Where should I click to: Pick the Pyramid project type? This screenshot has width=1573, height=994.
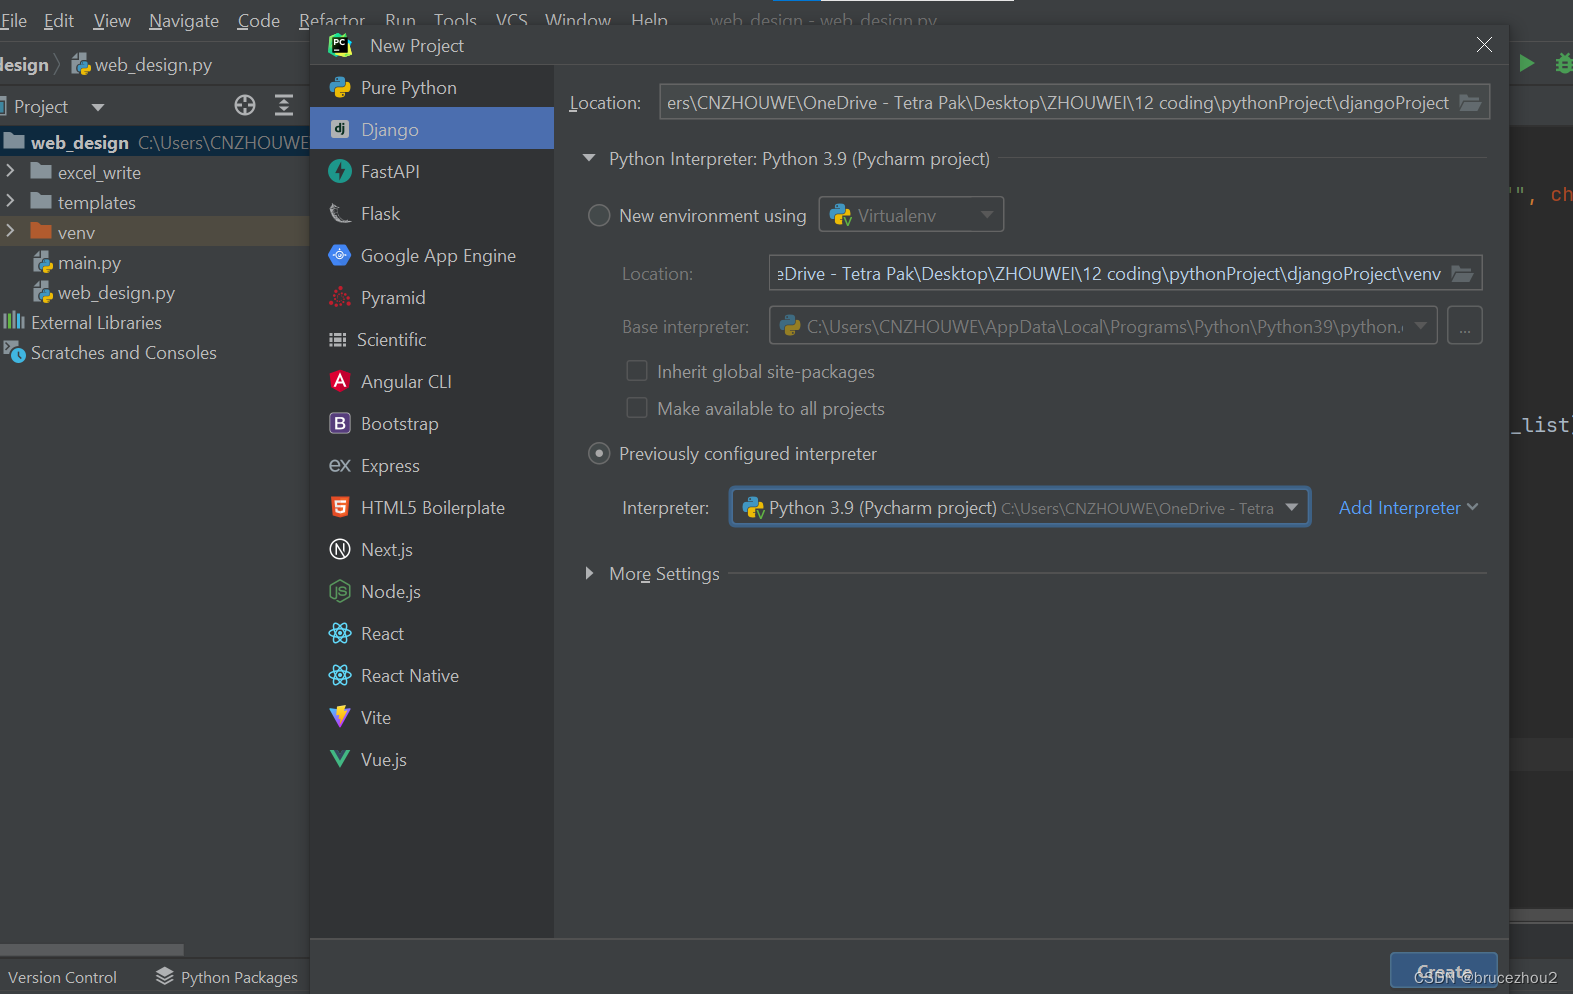[432, 298]
